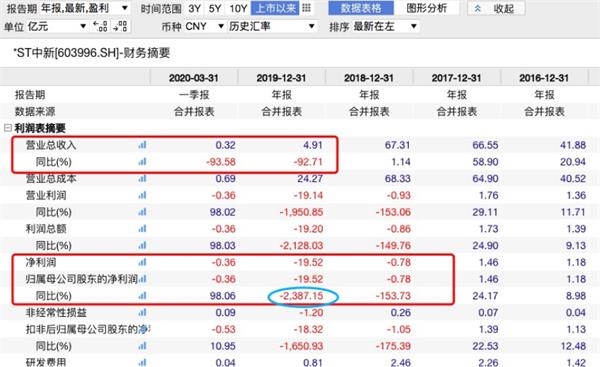Click the 净利润 row label
This screenshot has height=367, width=600.
tap(41, 262)
